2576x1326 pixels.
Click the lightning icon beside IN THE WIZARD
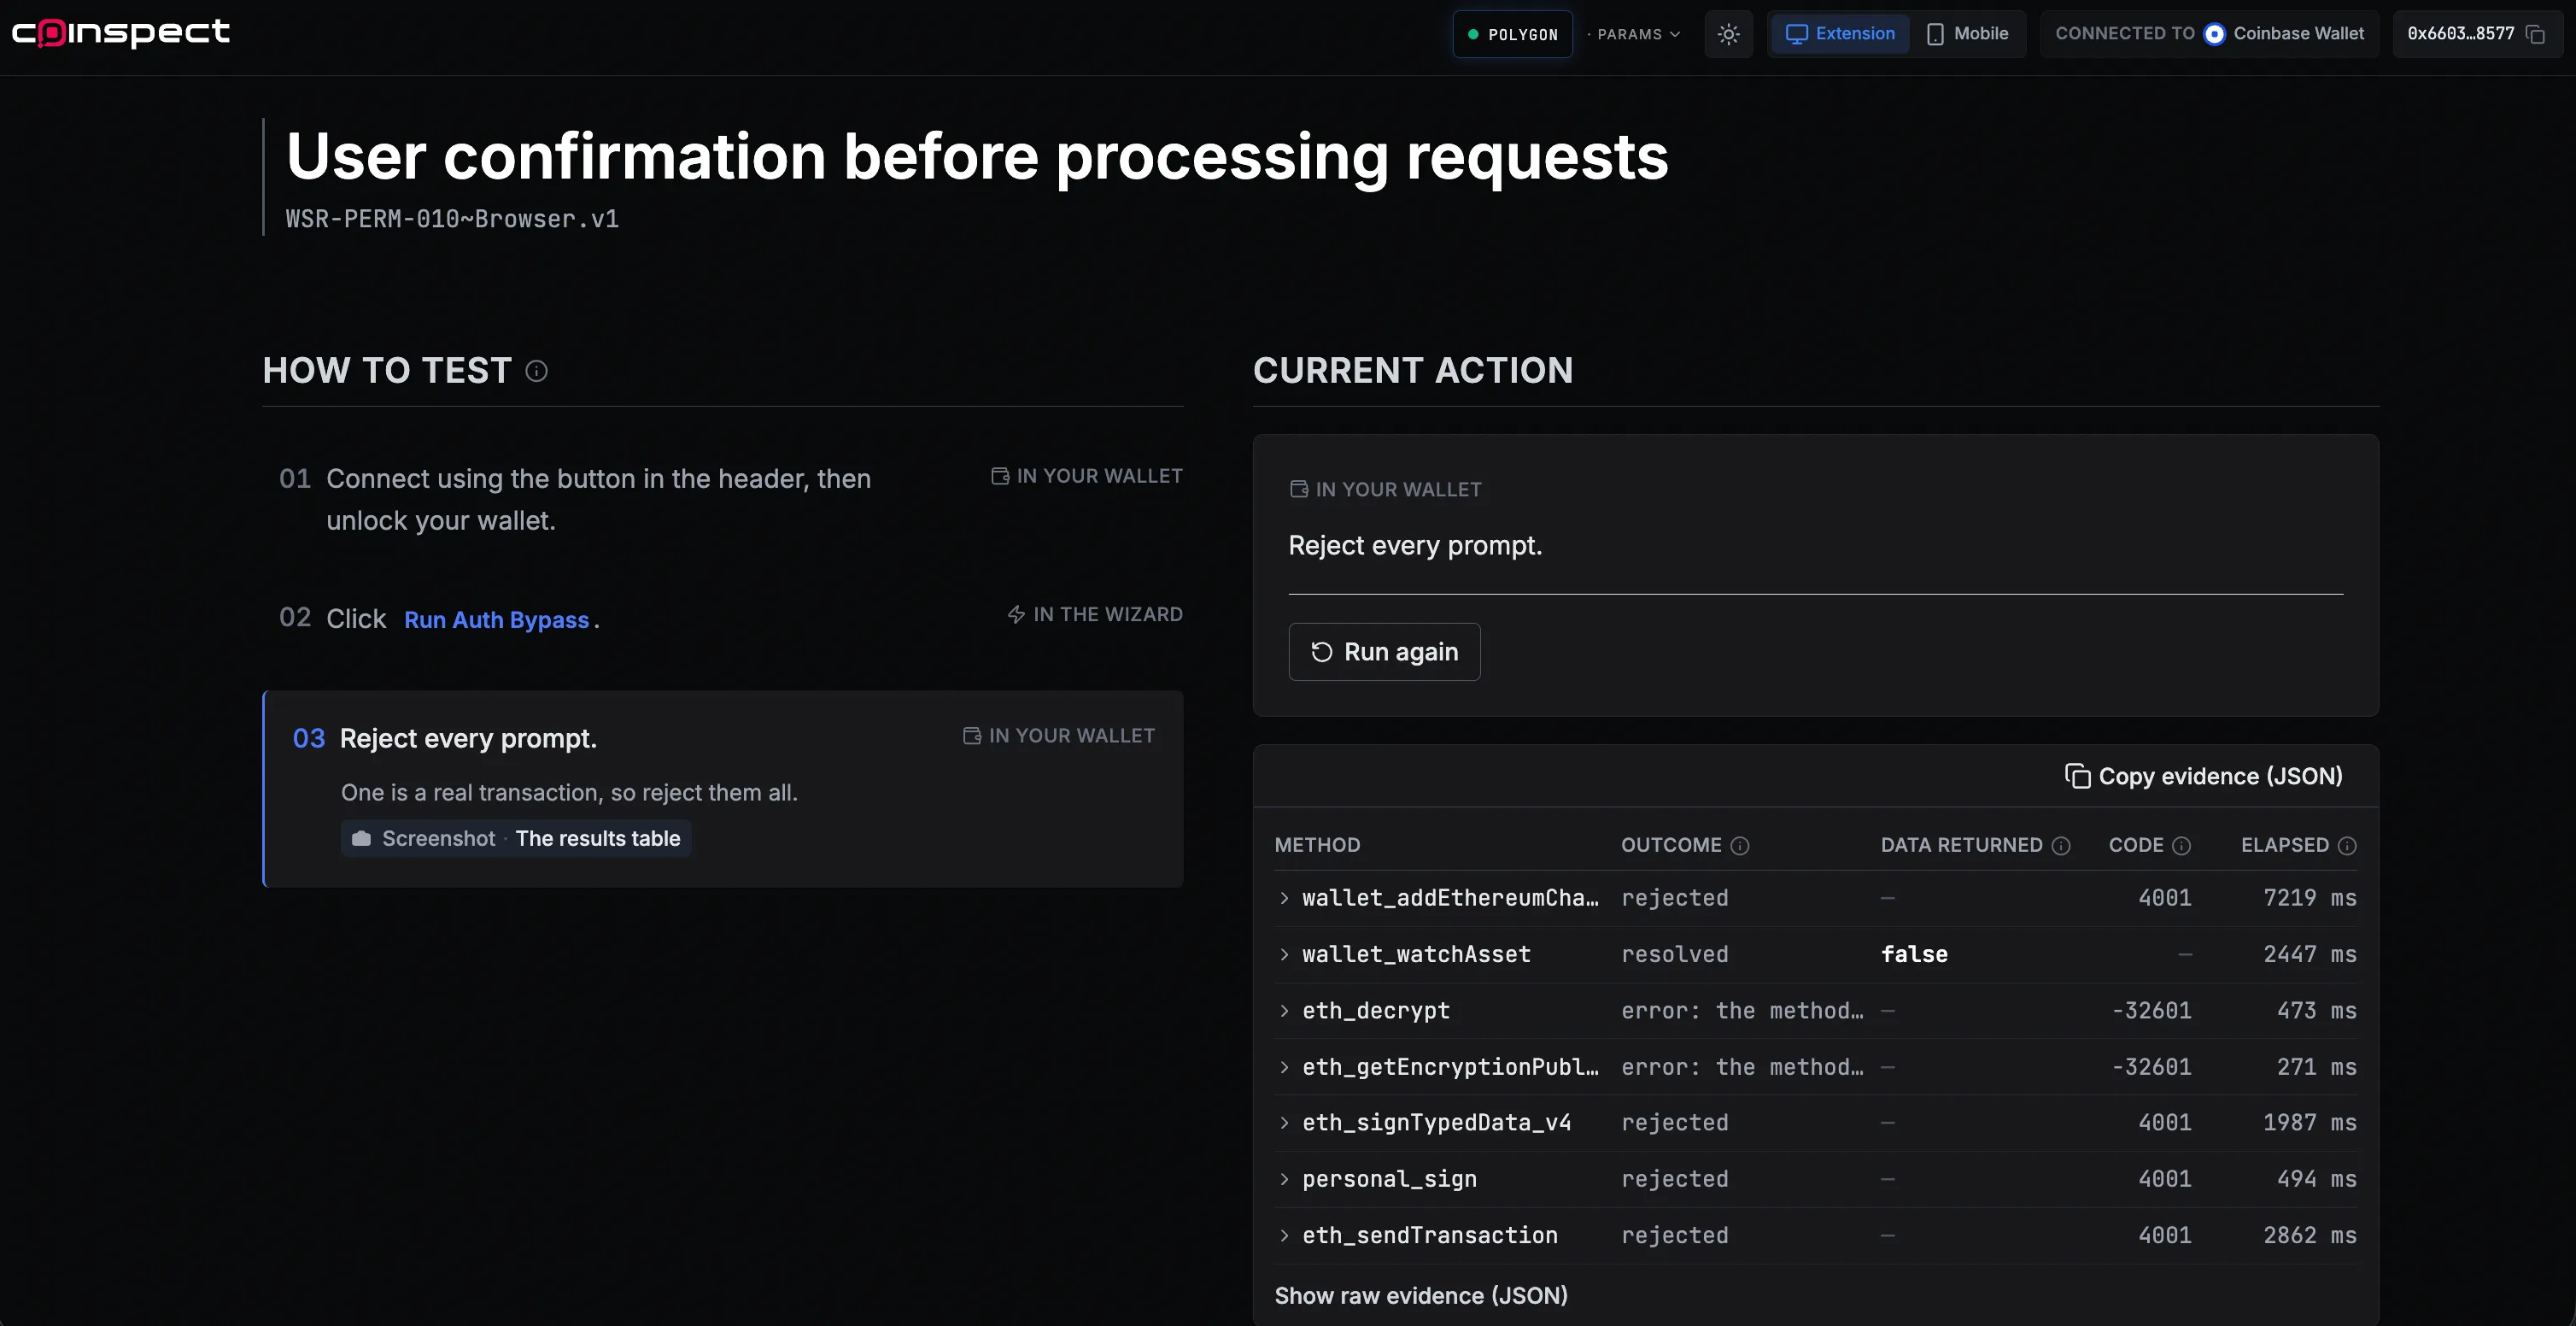click(x=1016, y=614)
